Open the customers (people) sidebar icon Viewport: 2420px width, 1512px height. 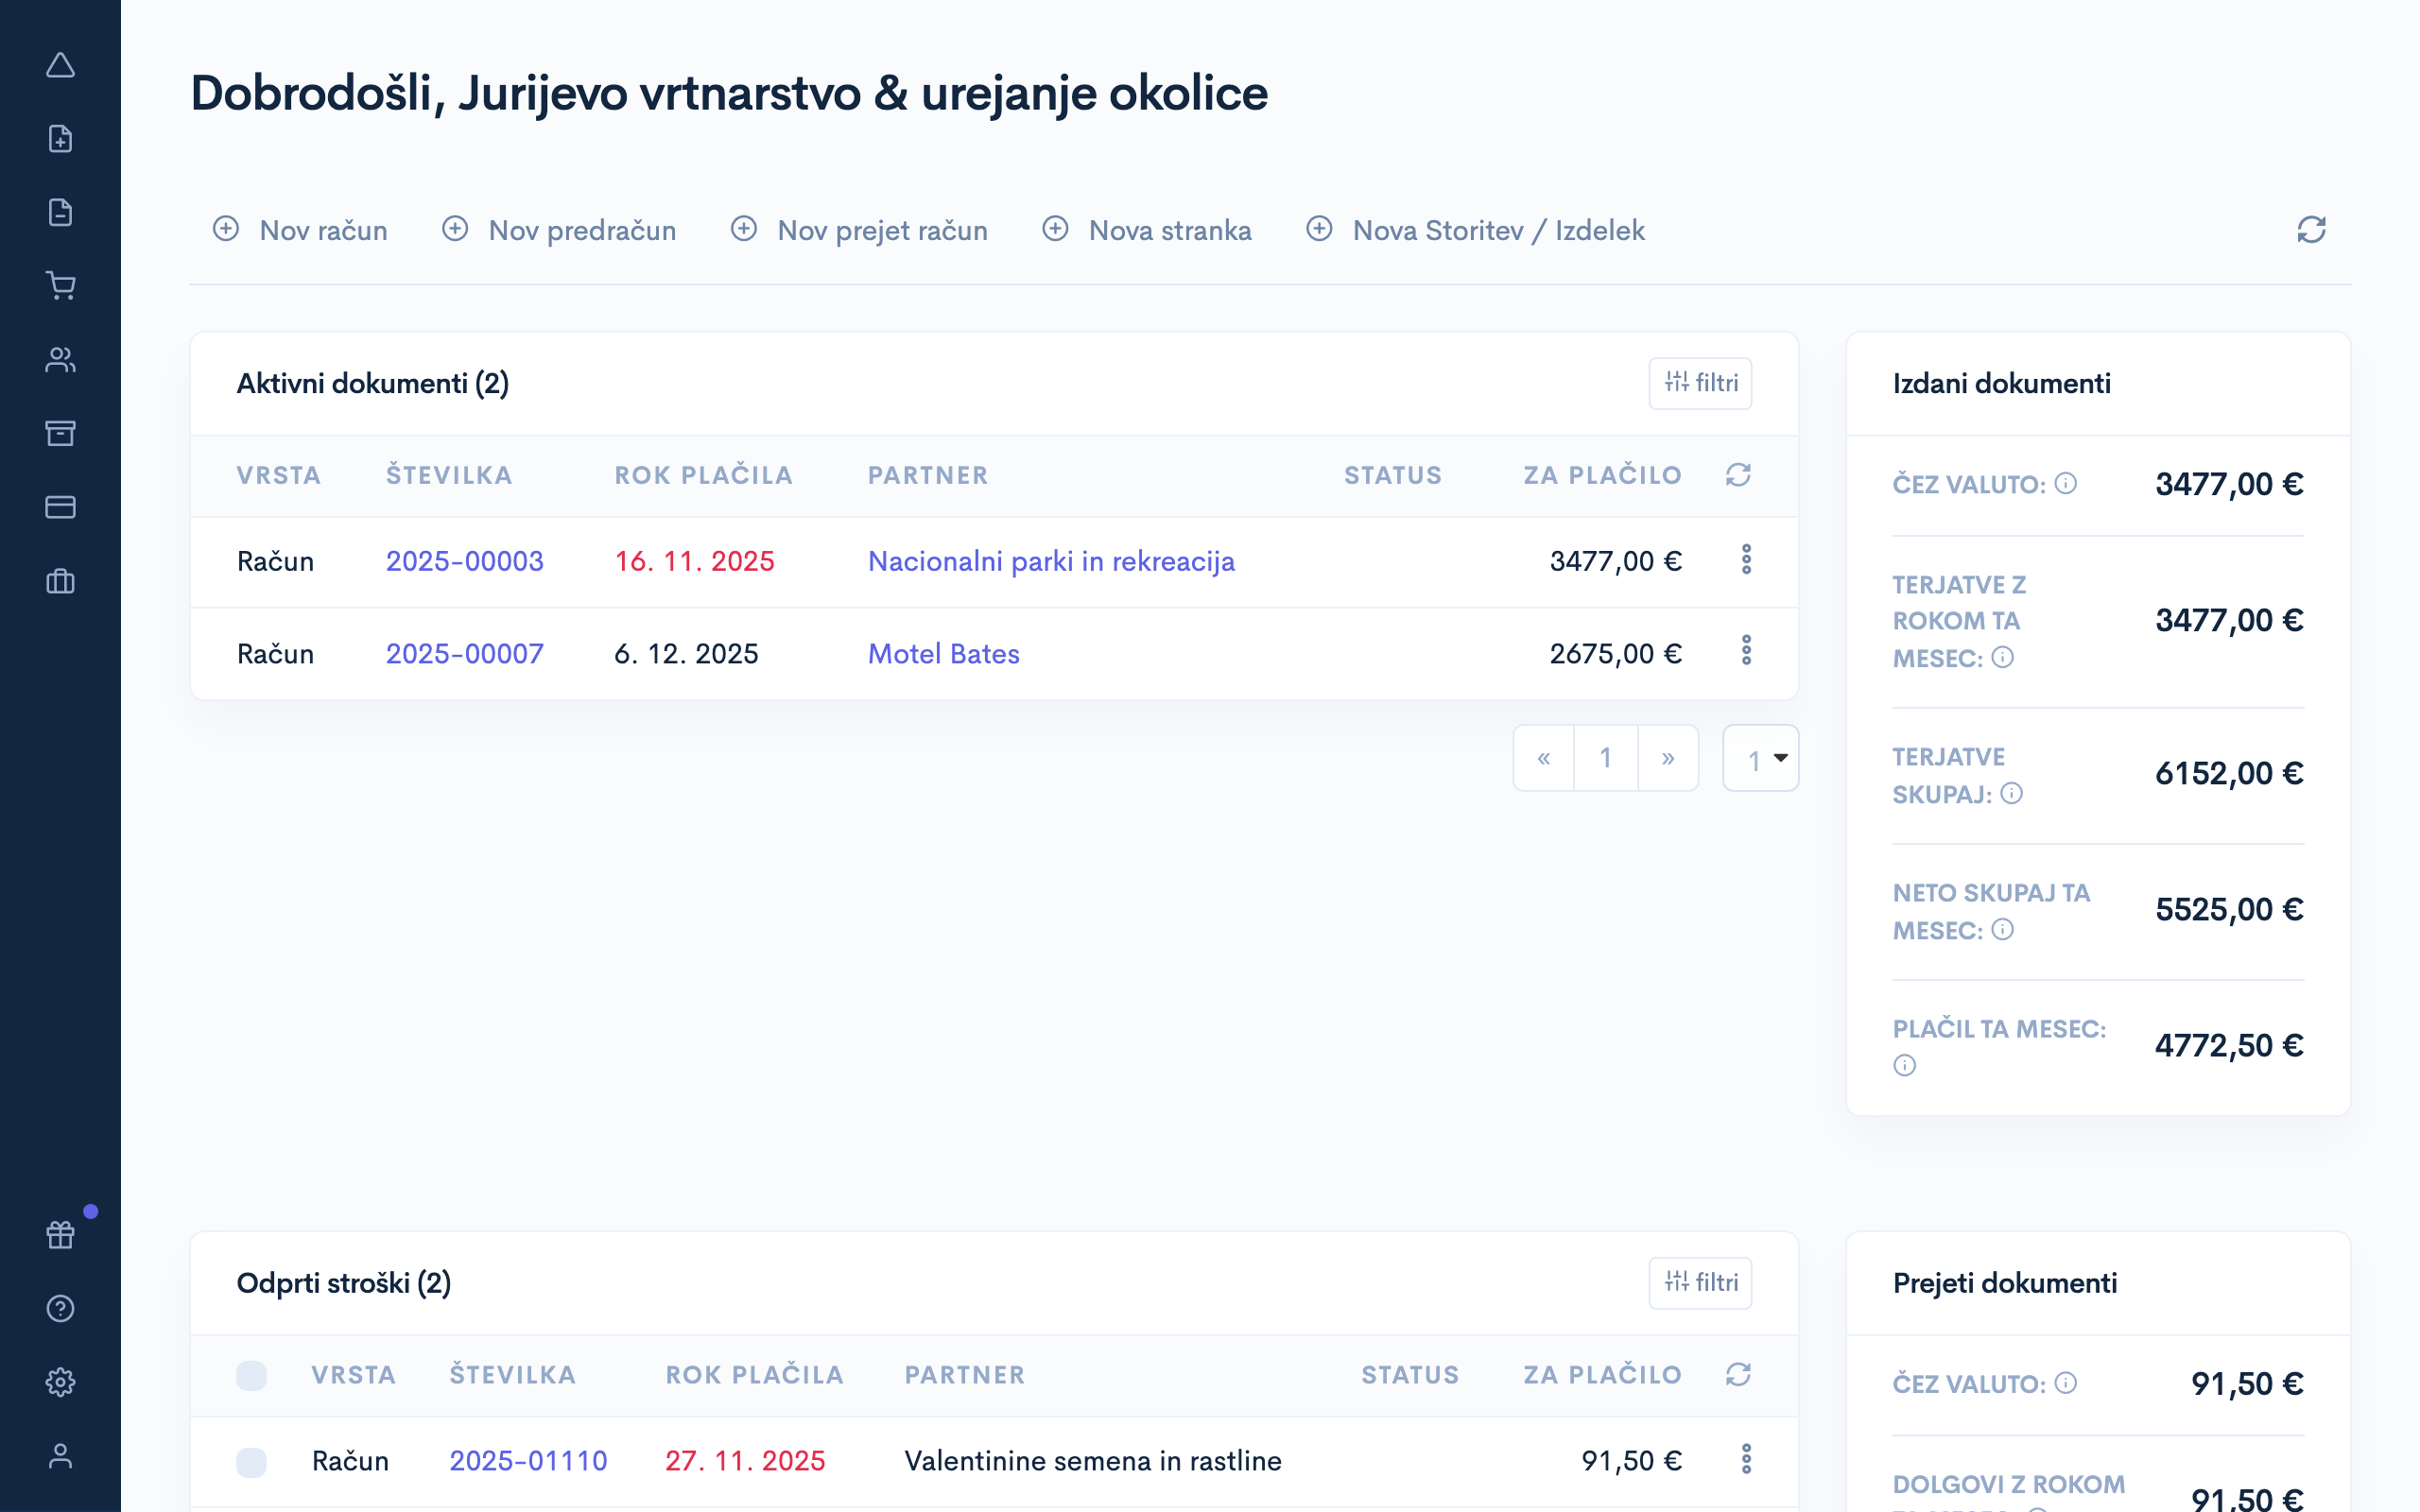[x=60, y=360]
